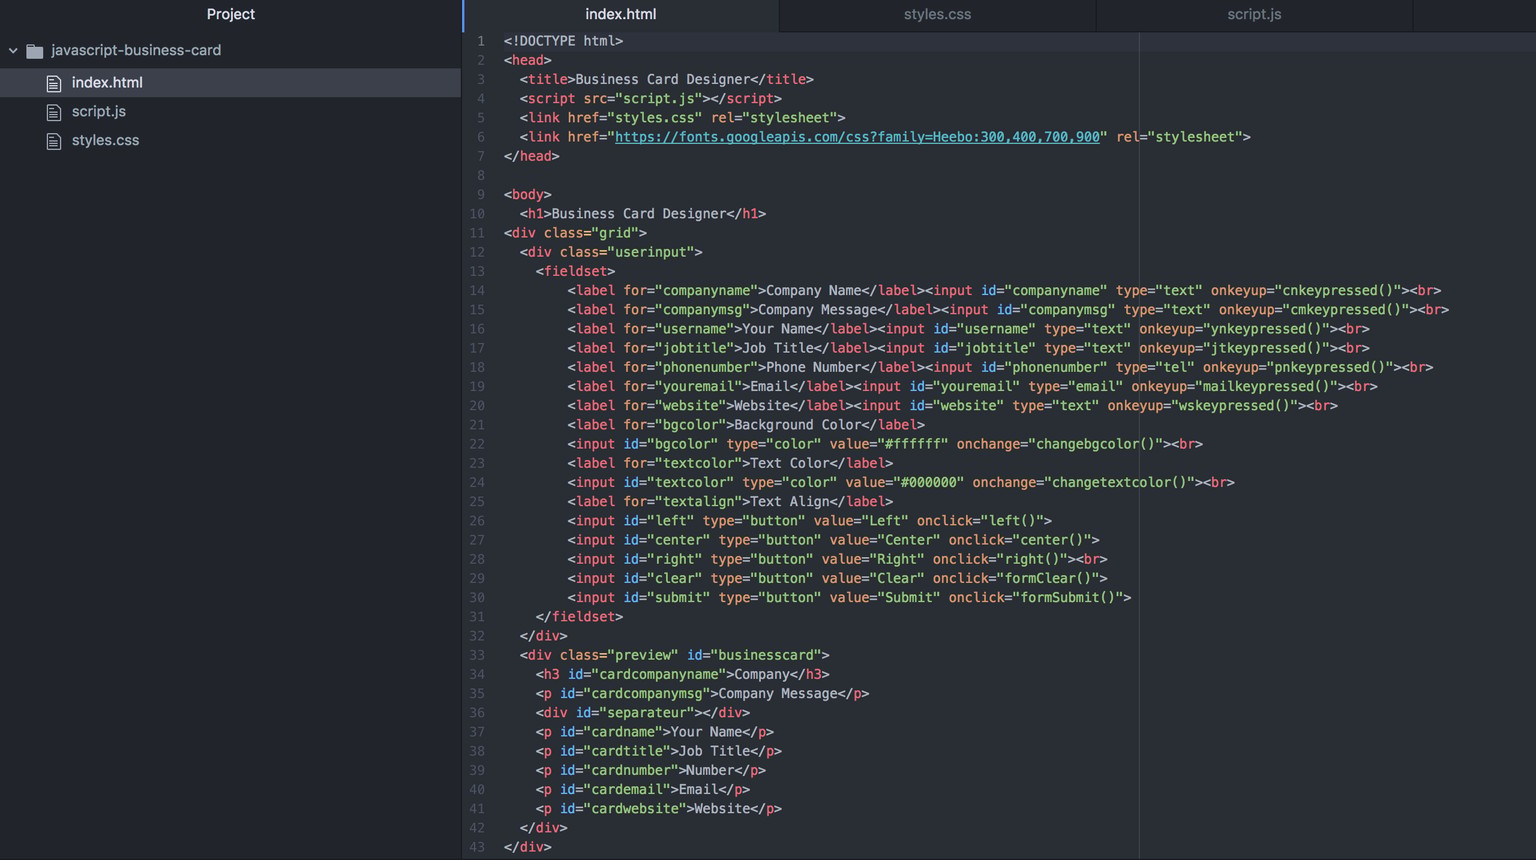Click the "cardemail" id text
This screenshot has height=860, width=1536.
coord(626,790)
